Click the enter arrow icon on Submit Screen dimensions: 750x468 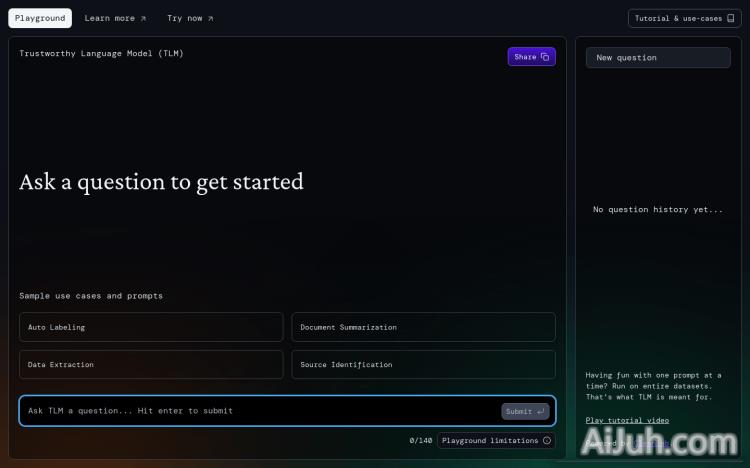point(541,411)
